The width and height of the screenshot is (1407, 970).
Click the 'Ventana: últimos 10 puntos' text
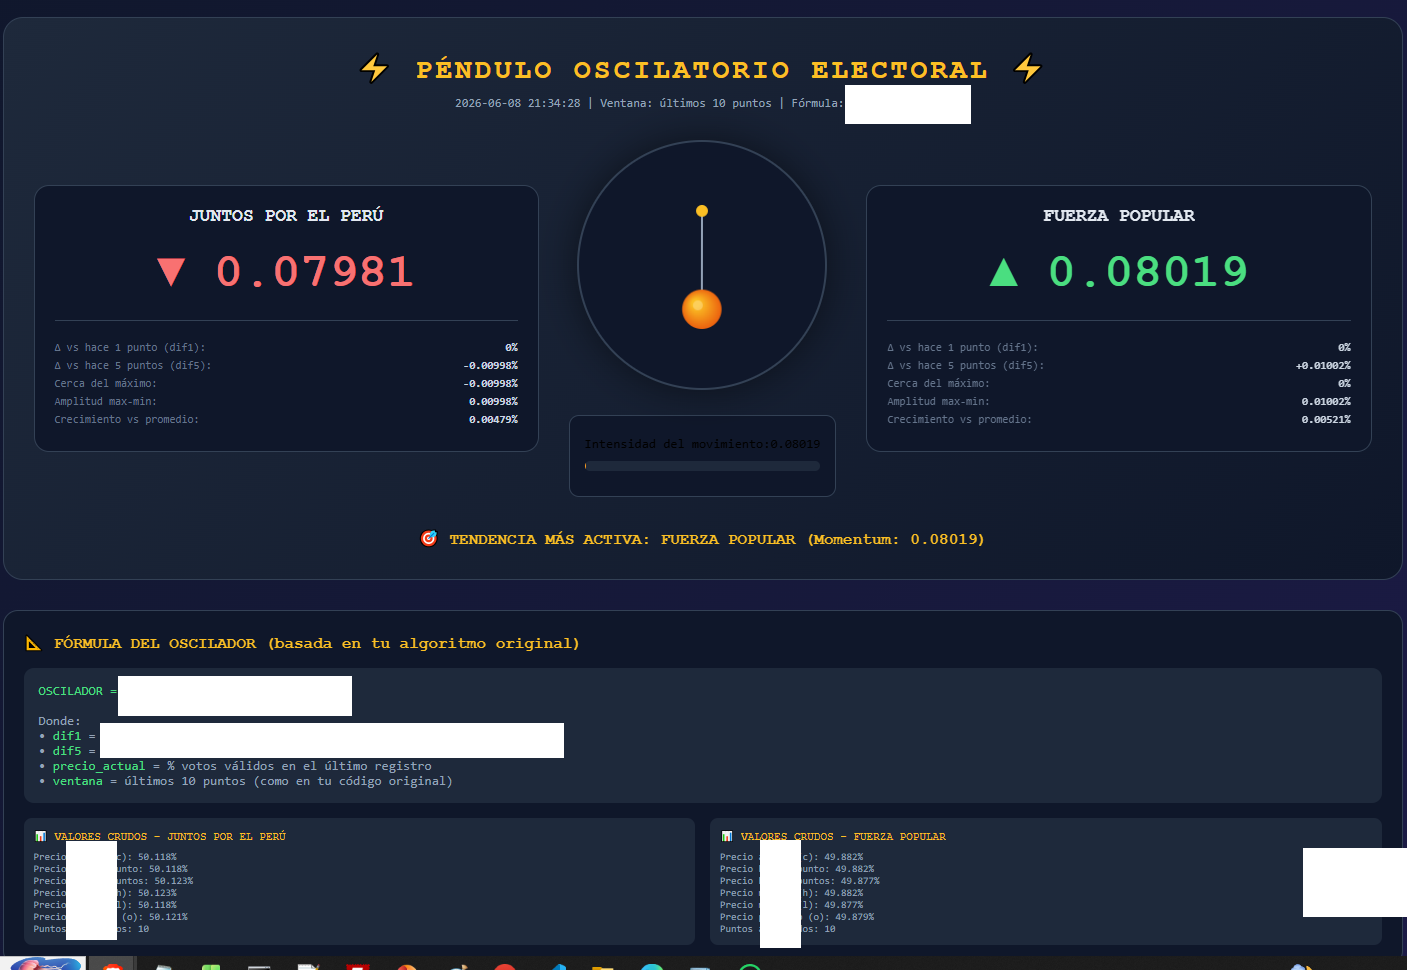[x=686, y=103]
